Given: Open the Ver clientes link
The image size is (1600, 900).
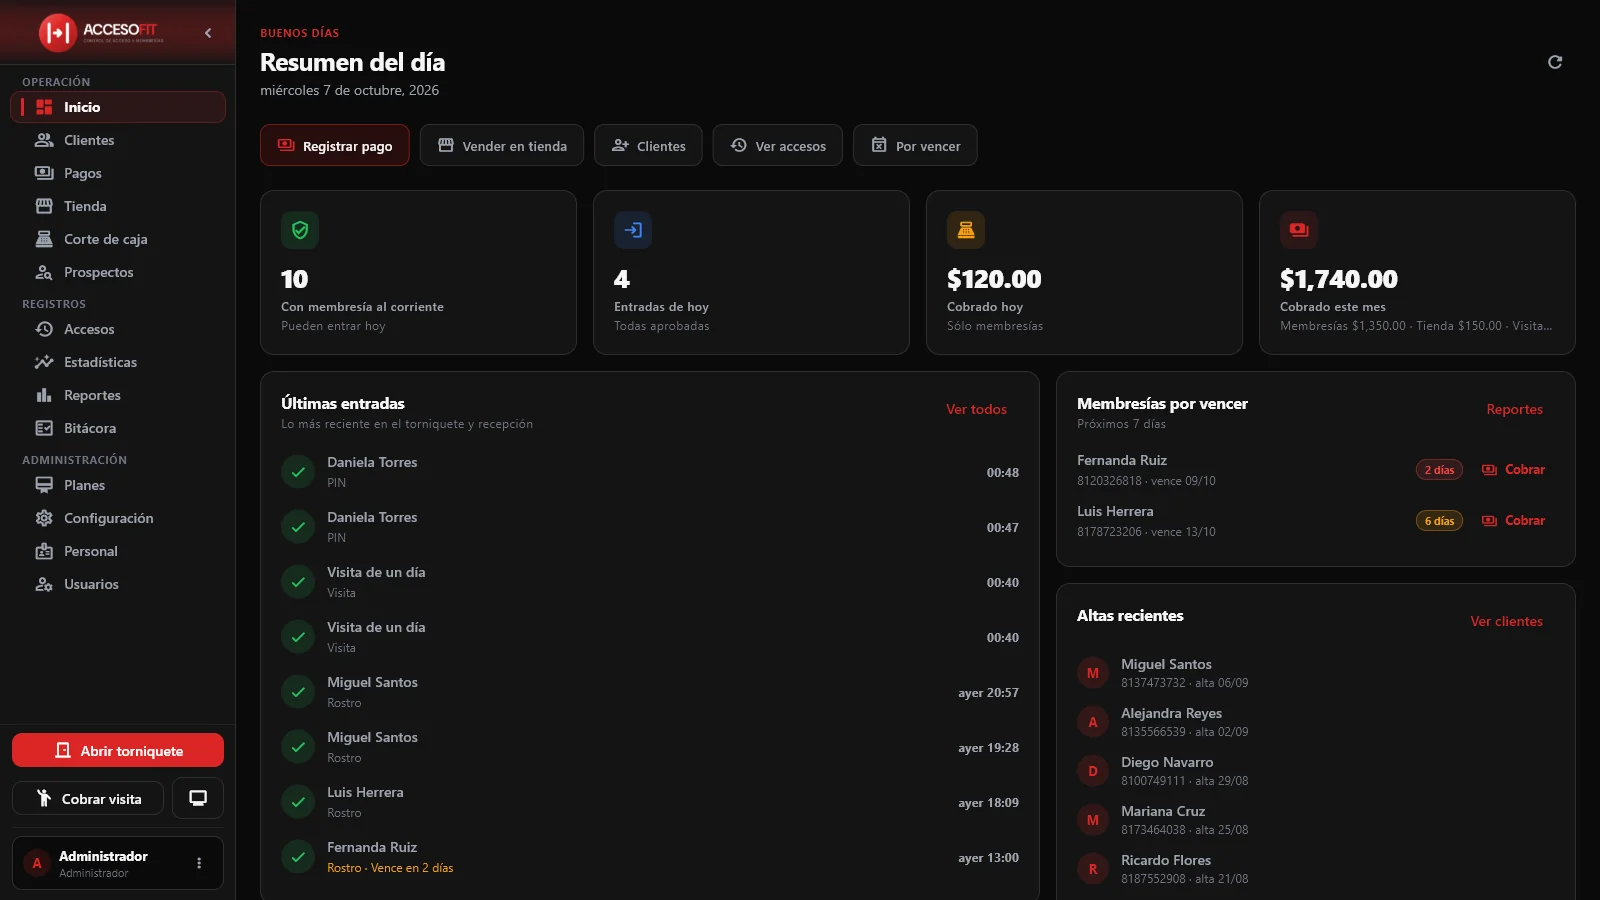Looking at the screenshot, I should (1506, 621).
